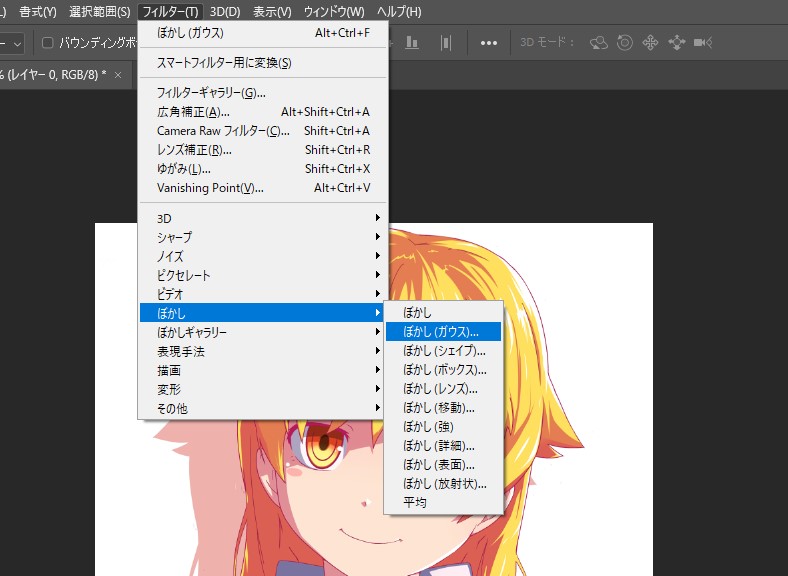Choose ぼかし (ボックス)...
The width and height of the screenshot is (788, 576).
pyautogui.click(x=443, y=370)
